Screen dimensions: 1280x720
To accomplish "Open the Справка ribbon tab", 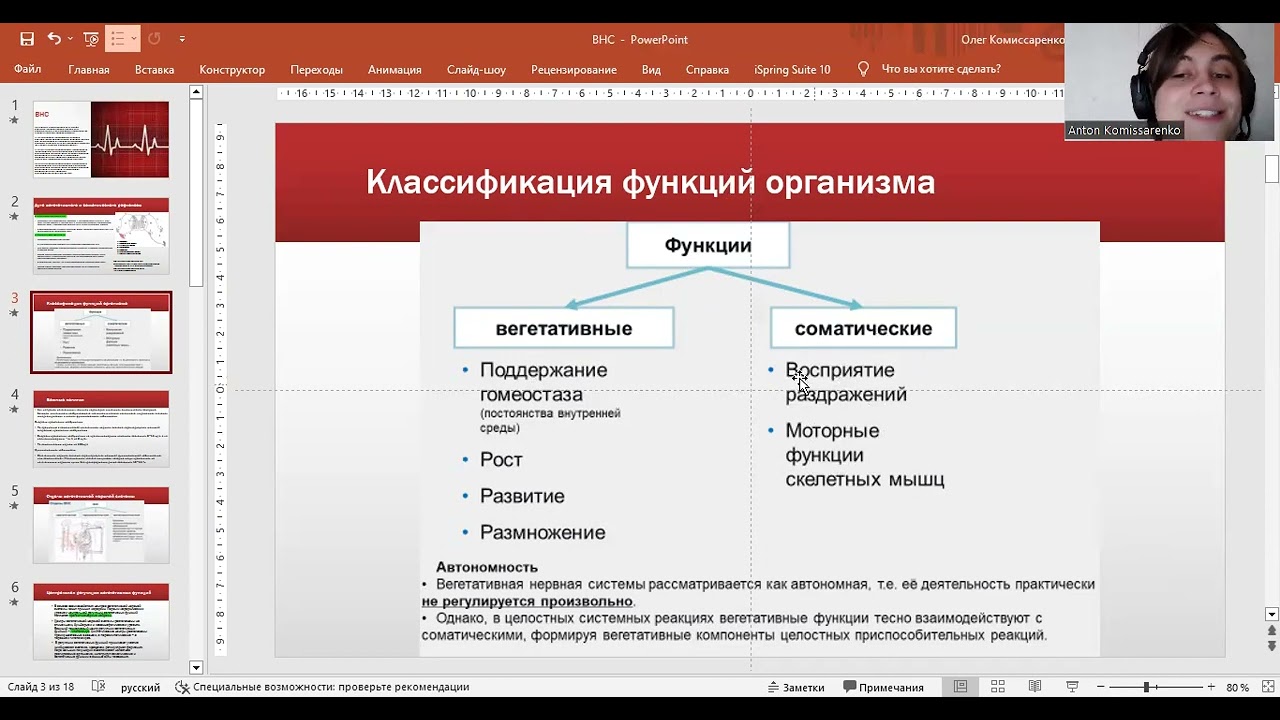I will point(707,70).
